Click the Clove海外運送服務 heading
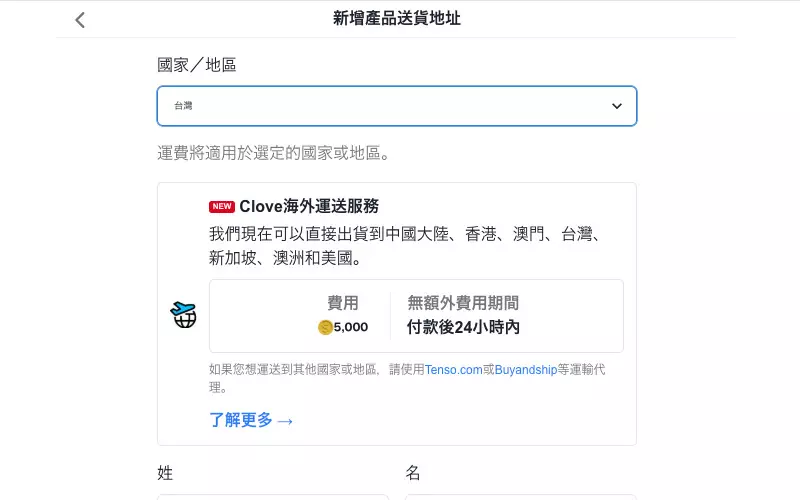Image resolution: width=800 pixels, height=500 pixels. click(x=309, y=206)
